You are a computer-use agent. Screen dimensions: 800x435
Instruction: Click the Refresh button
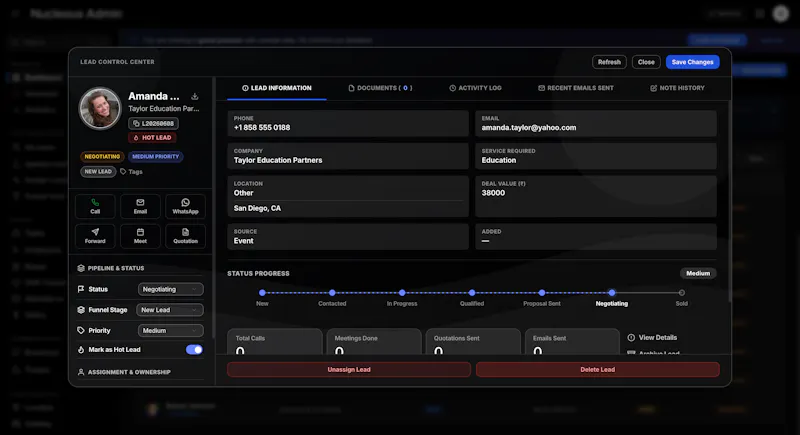point(609,62)
